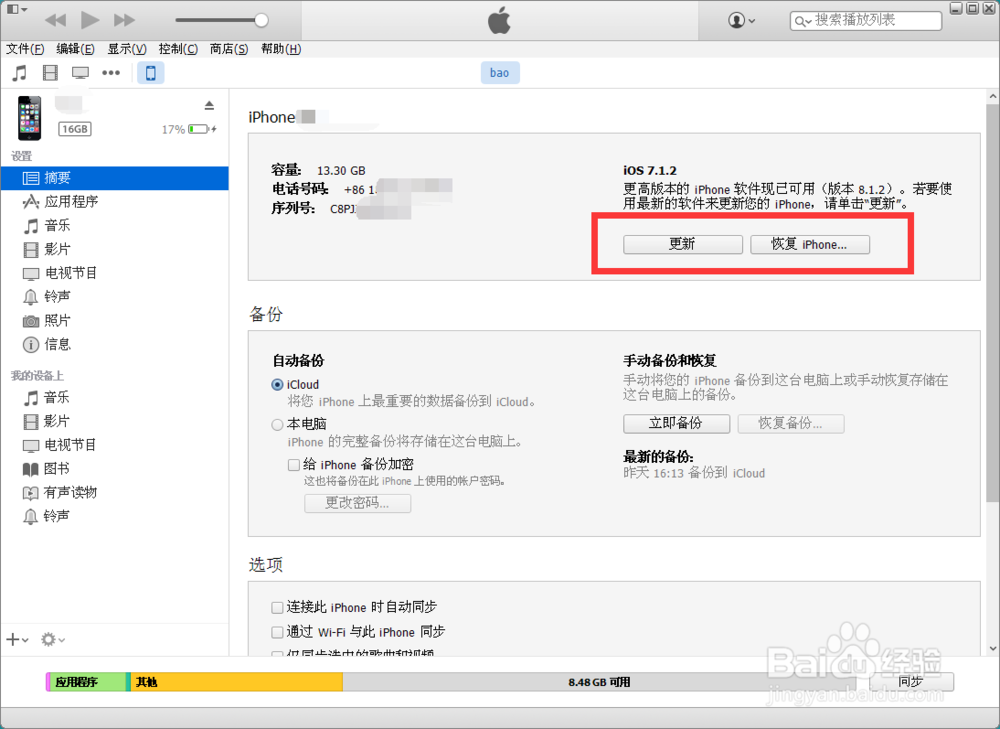Click the scrollbar up arrow
The image size is (1000, 729).
(x=993, y=97)
